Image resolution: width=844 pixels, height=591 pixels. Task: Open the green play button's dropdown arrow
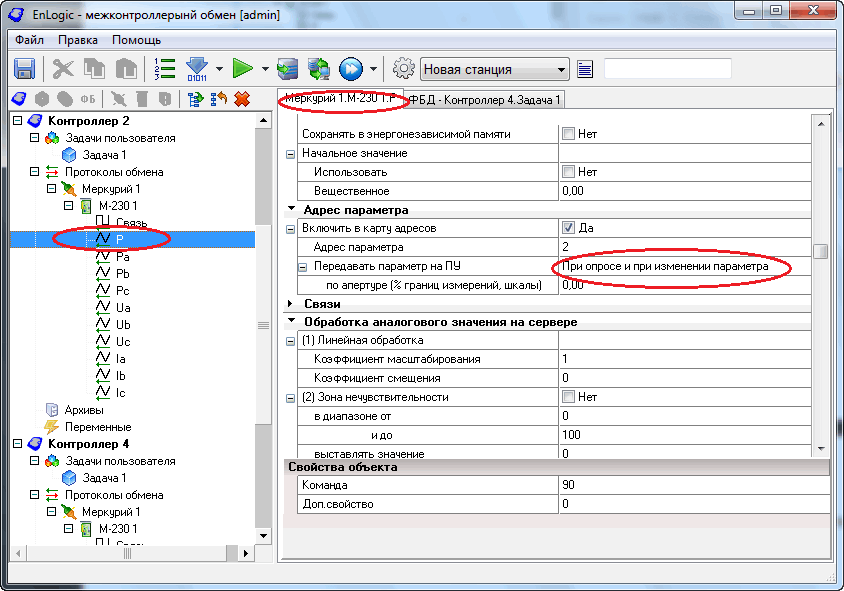click(x=265, y=69)
